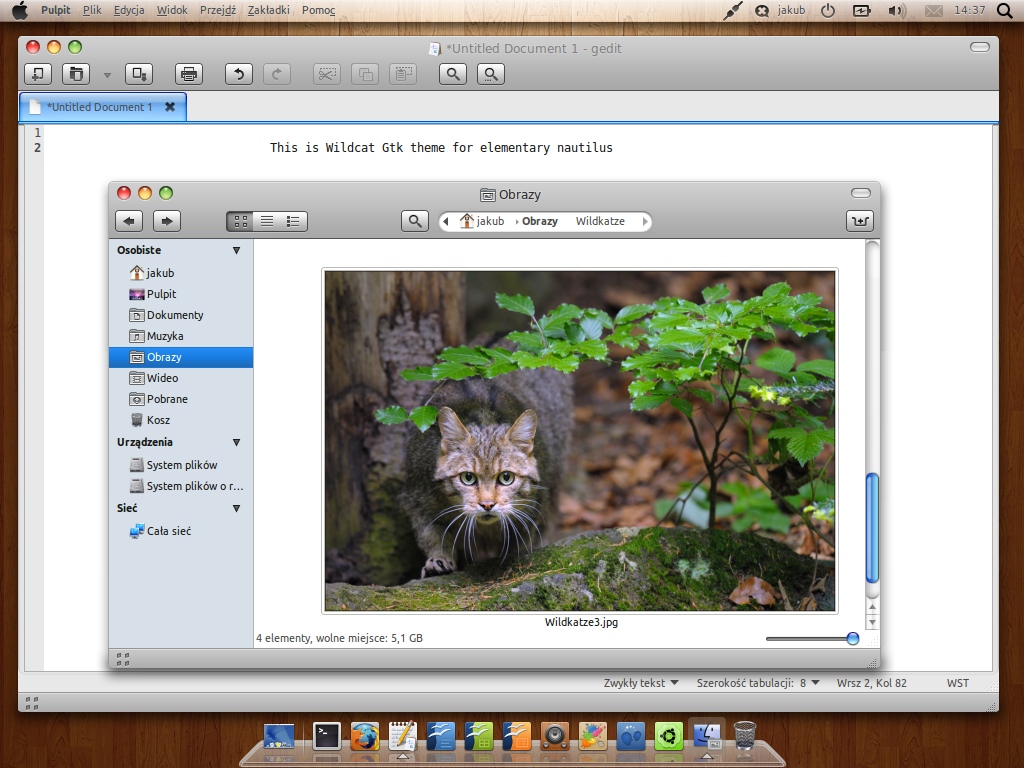Collapse the Urządzenia sidebar section
The height and width of the screenshot is (768, 1024).
coord(236,442)
